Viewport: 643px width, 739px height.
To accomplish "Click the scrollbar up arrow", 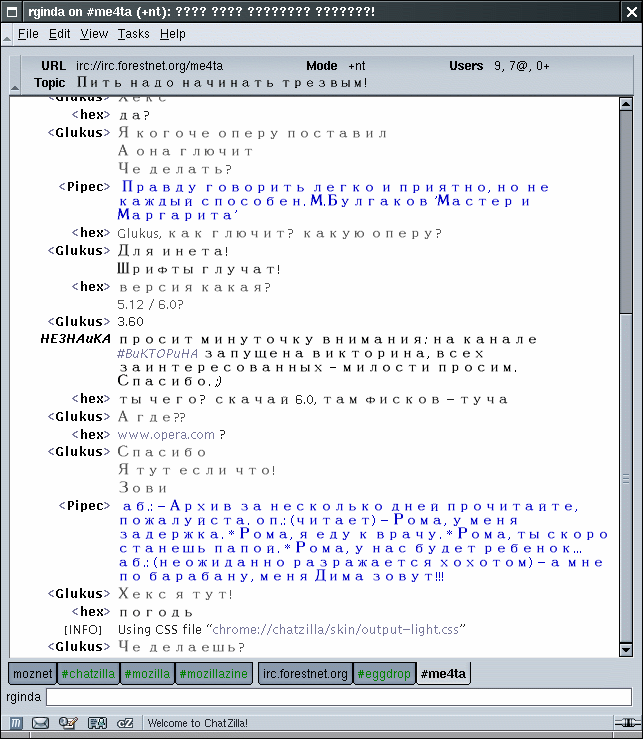I will (625, 103).
